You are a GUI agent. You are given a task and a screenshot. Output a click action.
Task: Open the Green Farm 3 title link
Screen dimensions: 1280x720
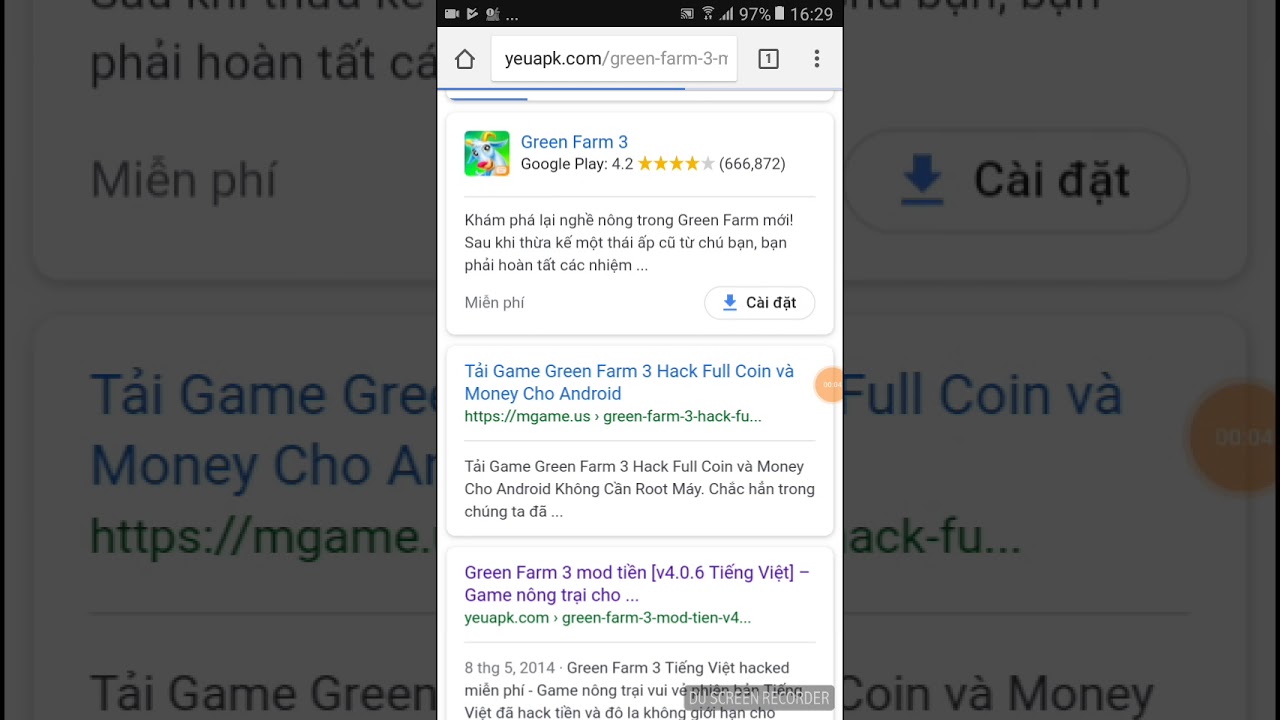pos(574,142)
